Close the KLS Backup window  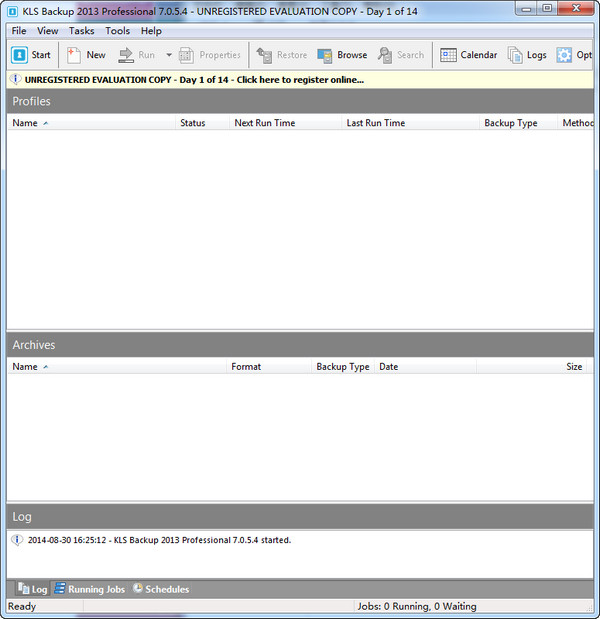click(576, 8)
